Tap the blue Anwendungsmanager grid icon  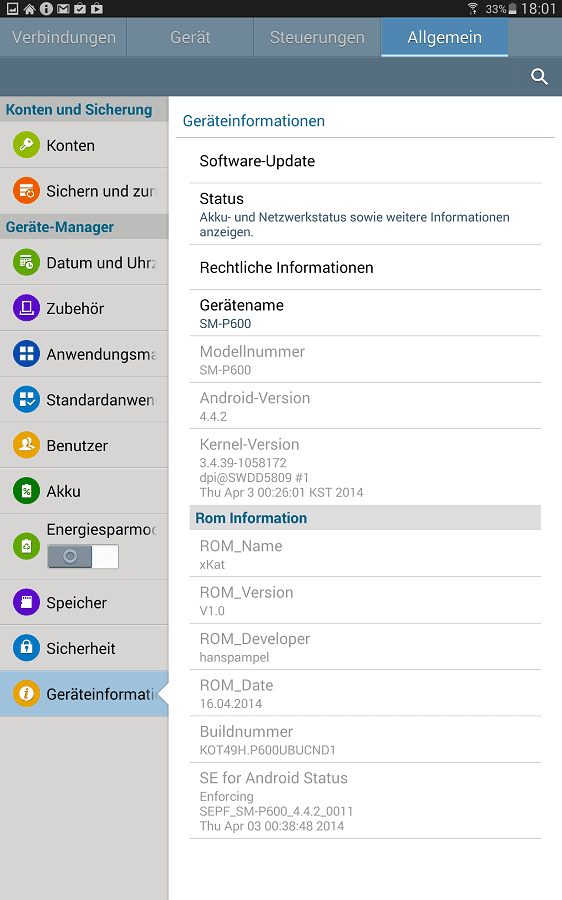tap(26, 354)
